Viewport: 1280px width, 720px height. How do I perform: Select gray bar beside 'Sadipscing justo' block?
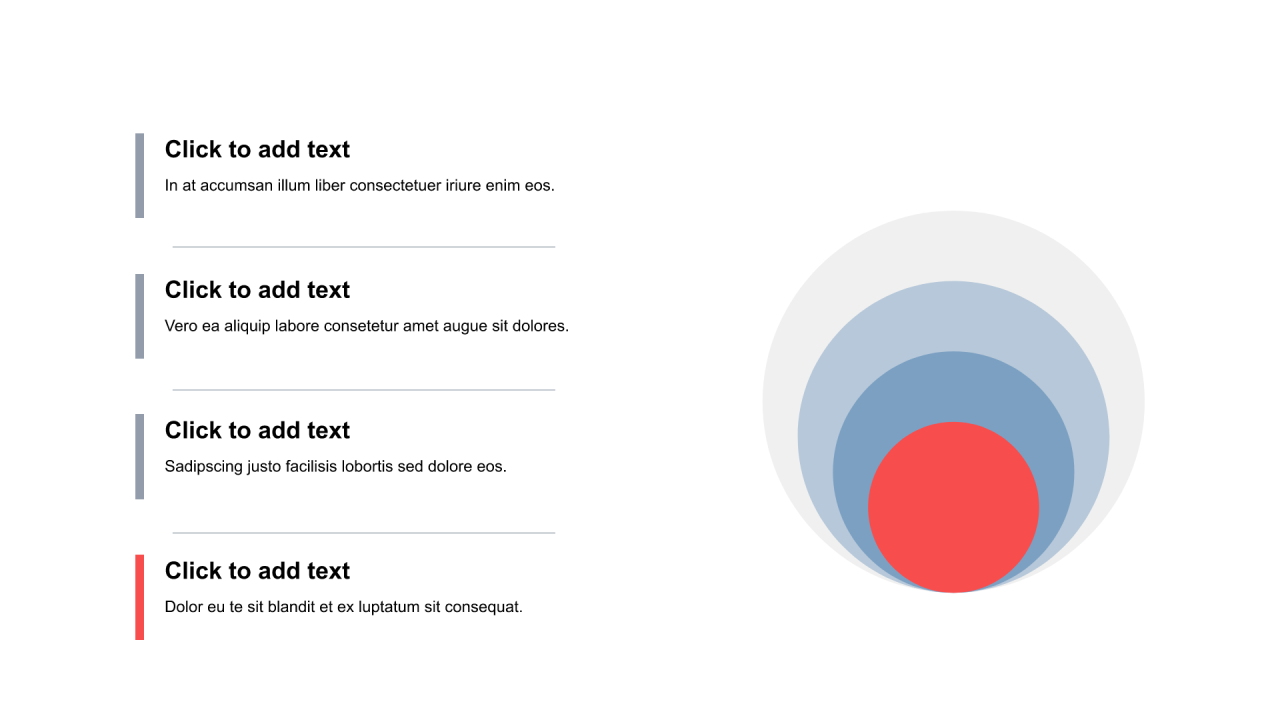[140, 457]
